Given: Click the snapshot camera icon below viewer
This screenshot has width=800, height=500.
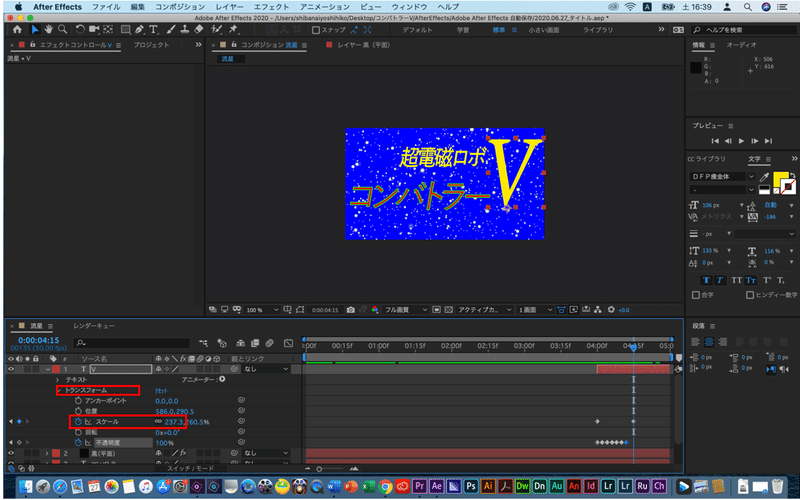Looking at the screenshot, I should click(351, 310).
